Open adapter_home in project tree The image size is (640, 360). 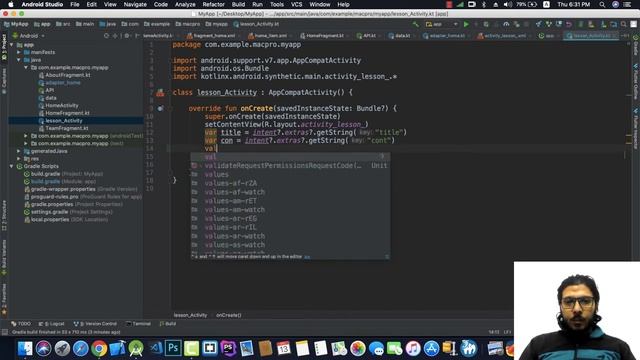click(x=60, y=83)
